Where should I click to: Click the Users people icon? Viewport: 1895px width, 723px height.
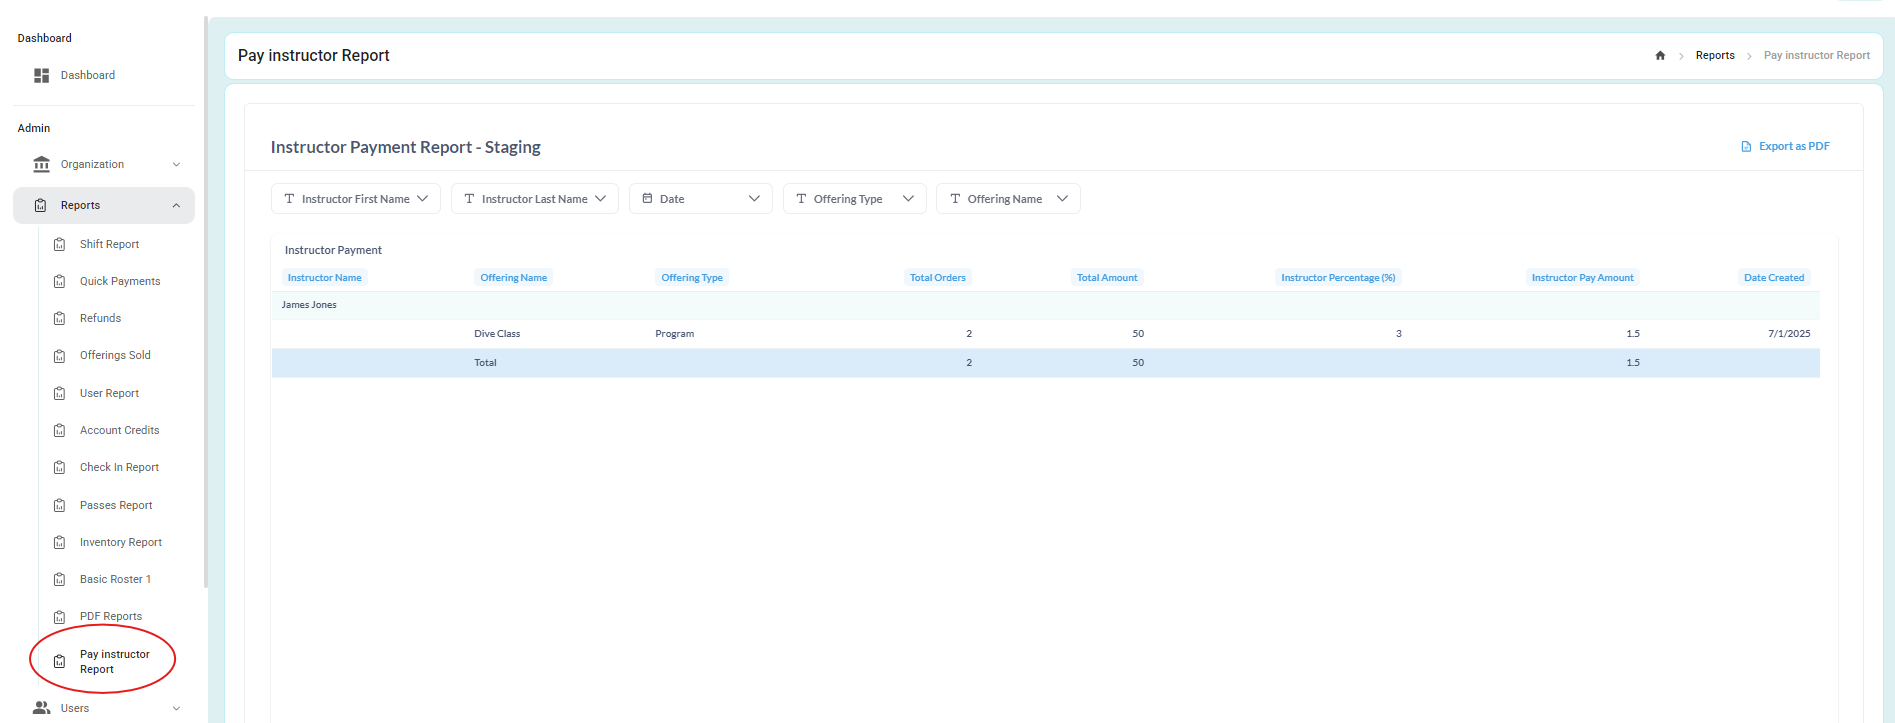41,708
